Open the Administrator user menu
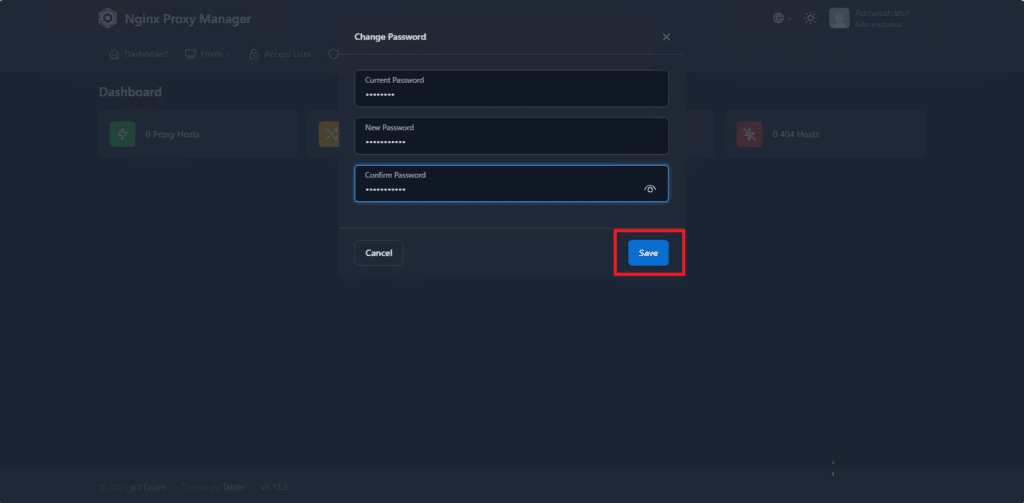 click(878, 19)
